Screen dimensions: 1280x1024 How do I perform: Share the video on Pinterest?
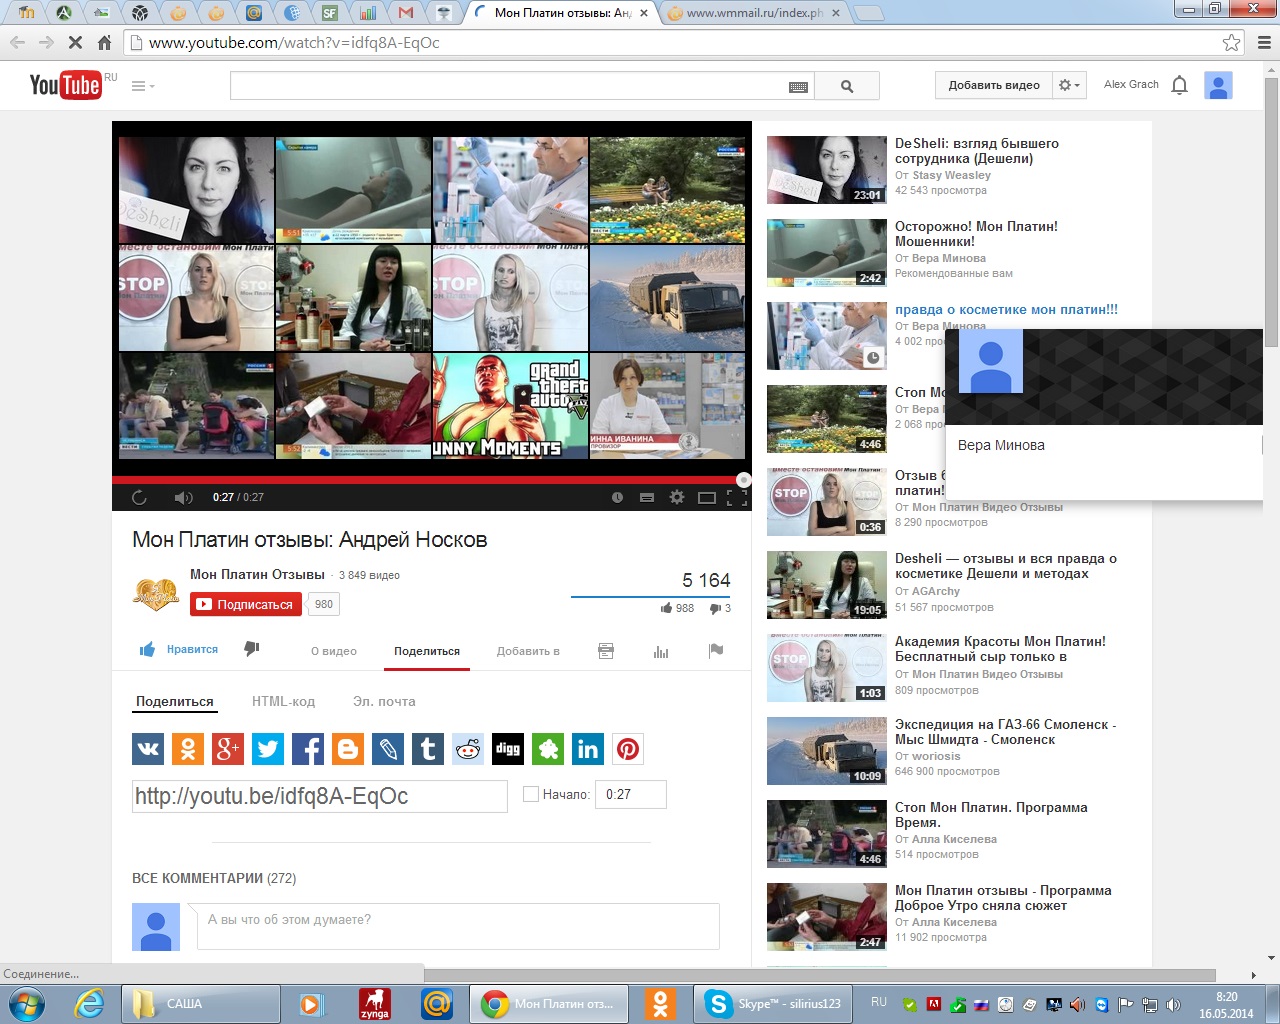click(628, 749)
